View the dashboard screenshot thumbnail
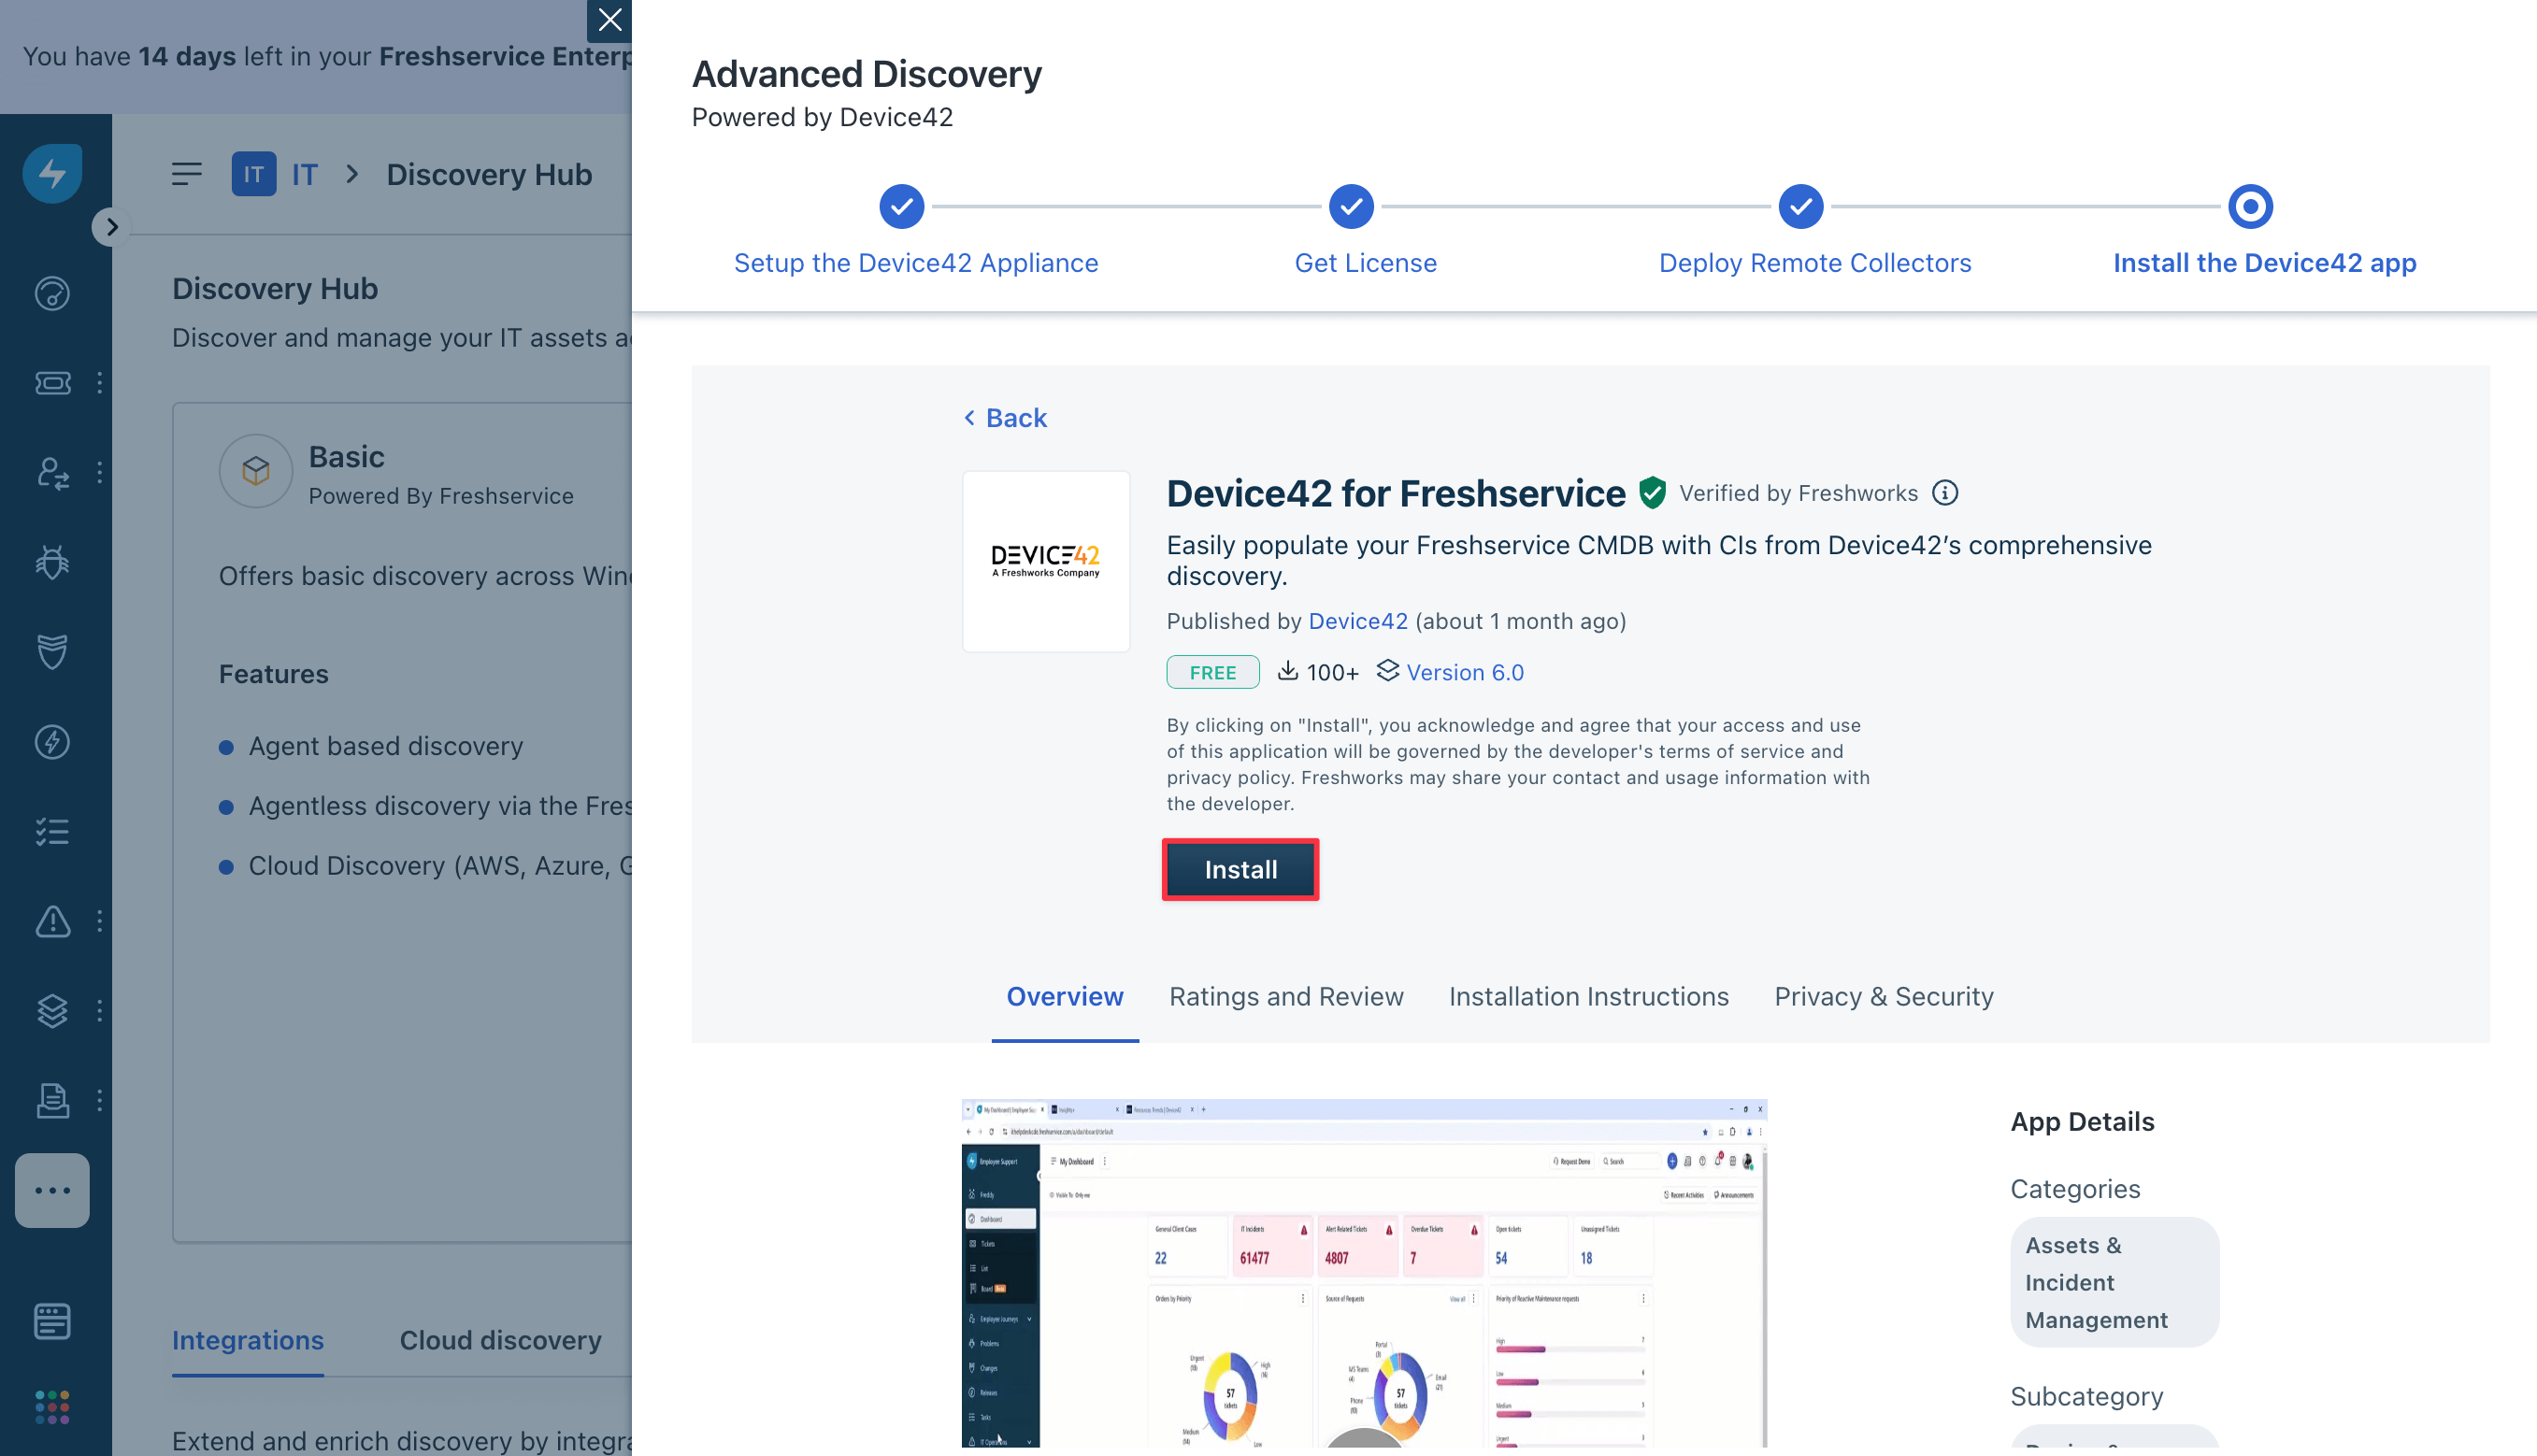This screenshot has width=2537, height=1456. click(x=1363, y=1275)
